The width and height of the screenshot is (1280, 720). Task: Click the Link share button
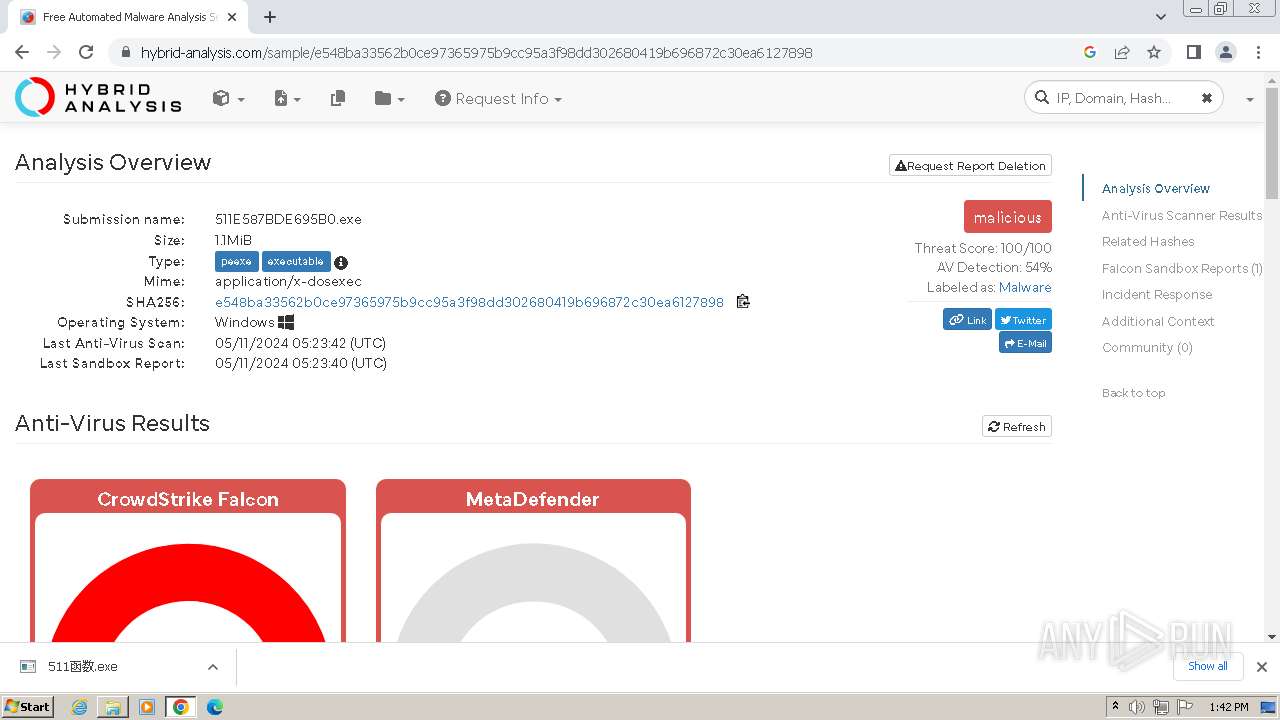[x=967, y=319]
